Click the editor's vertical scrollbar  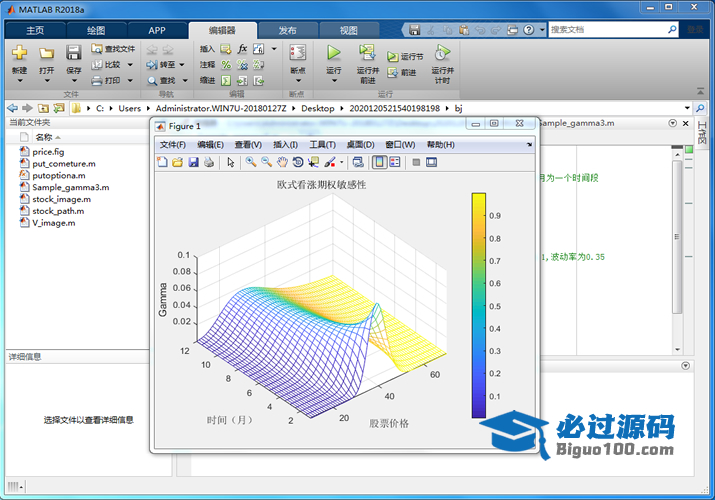(677, 237)
